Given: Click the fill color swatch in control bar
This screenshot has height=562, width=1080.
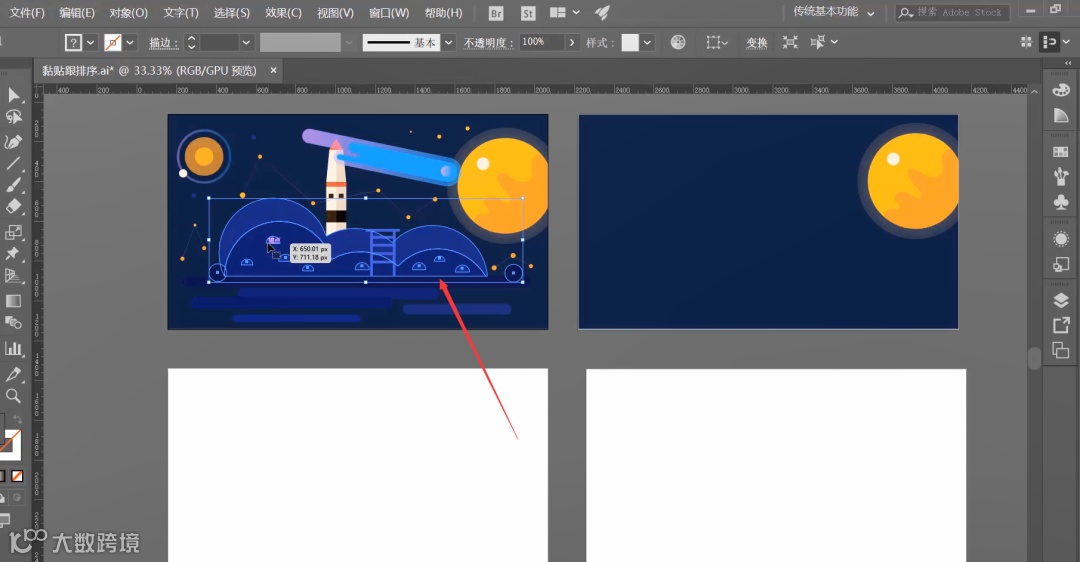Looking at the screenshot, I should 73,43.
